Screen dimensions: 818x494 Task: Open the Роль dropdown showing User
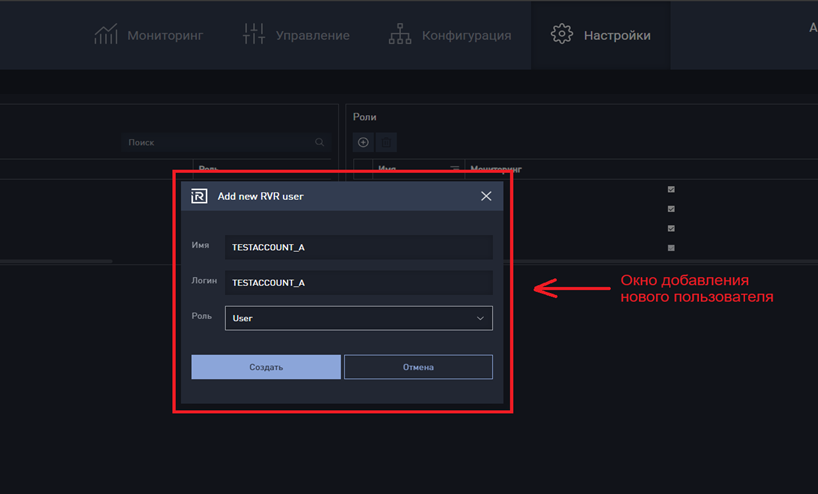tap(359, 318)
